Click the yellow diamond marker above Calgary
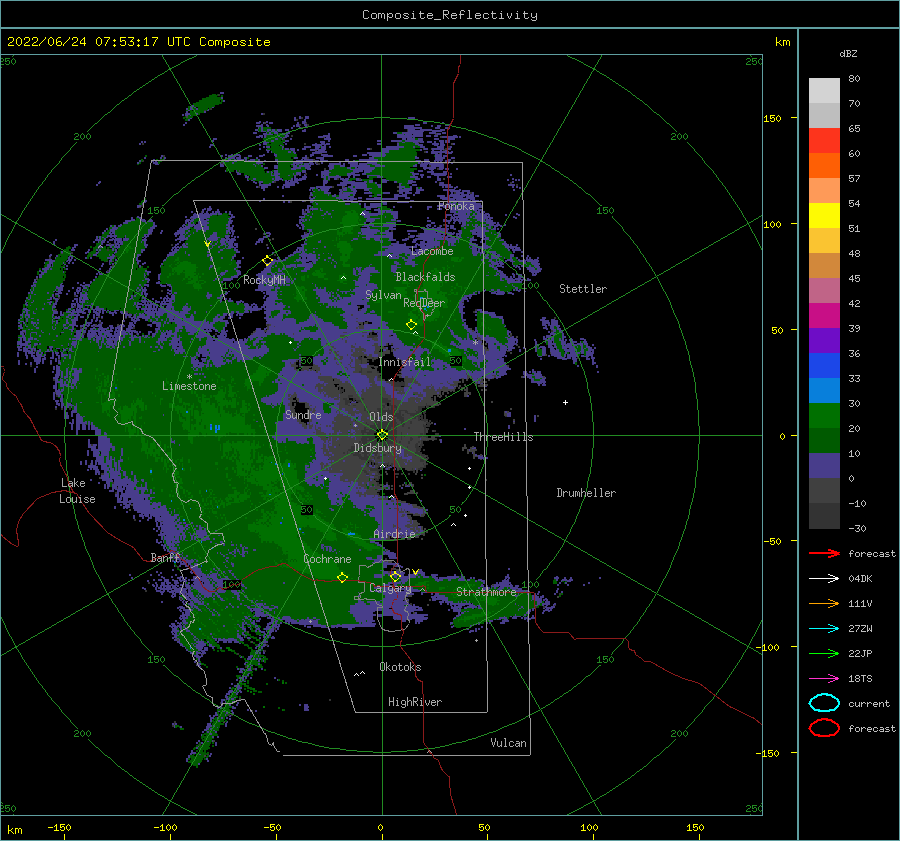Viewport: 900px width, 841px height. pyautogui.click(x=395, y=576)
